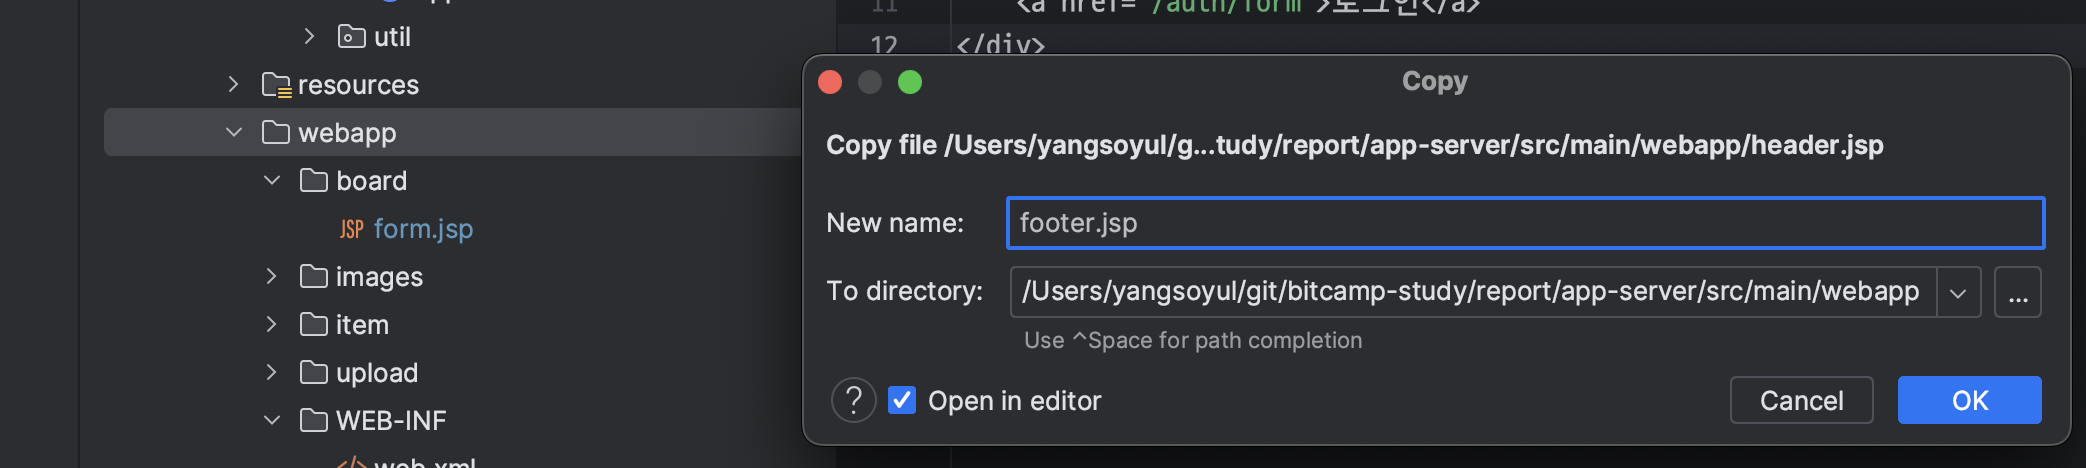This screenshot has height=468, width=2086.
Task: Select the util folder icon
Action: pyautogui.click(x=352, y=37)
